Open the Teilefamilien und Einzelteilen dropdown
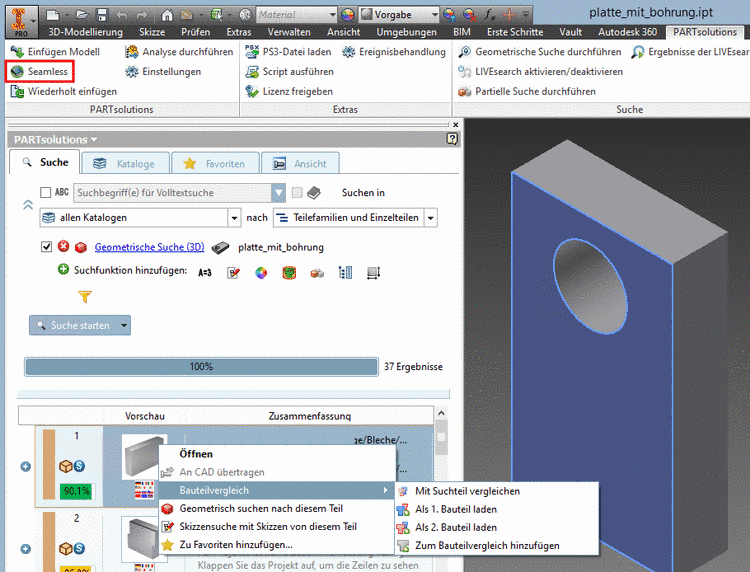Image resolution: width=750 pixels, height=572 pixels. click(431, 218)
